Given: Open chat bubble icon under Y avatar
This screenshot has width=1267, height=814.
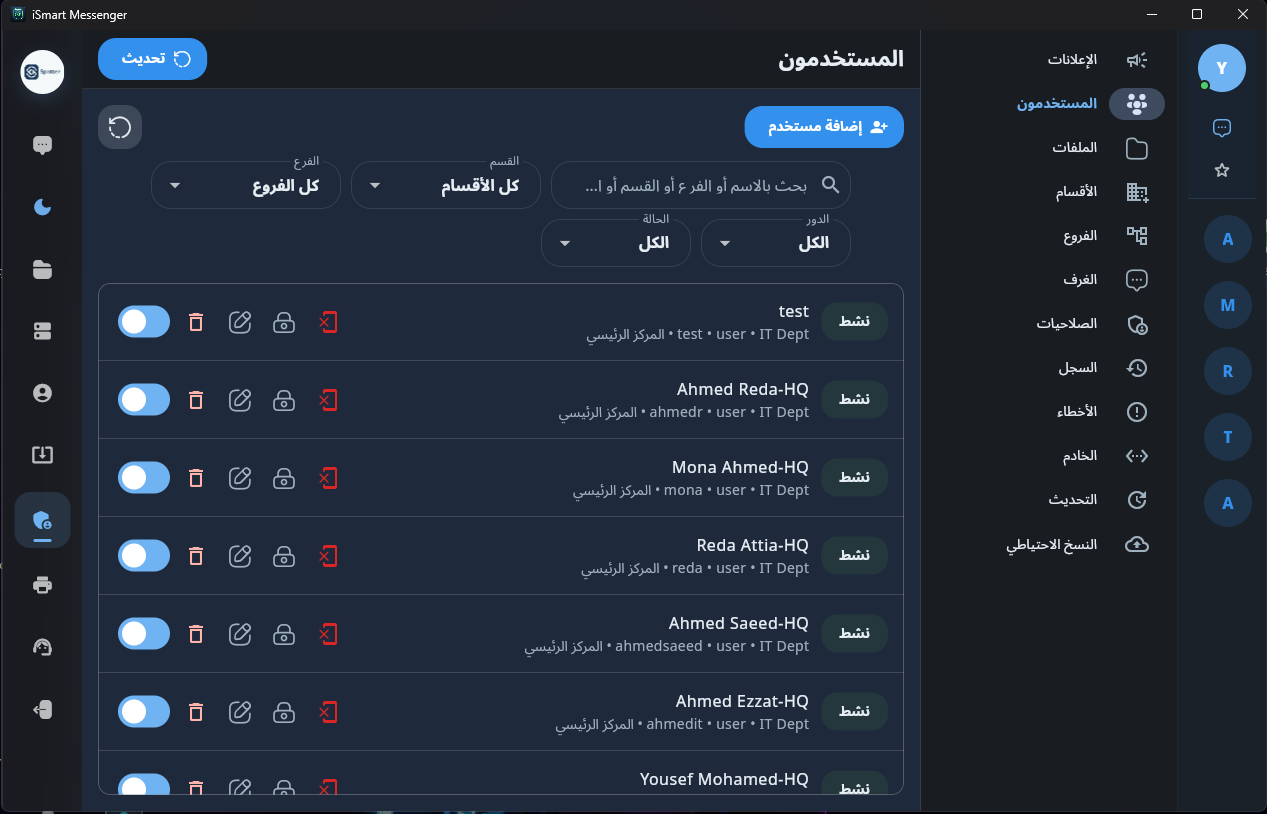Looking at the screenshot, I should [x=1221, y=127].
